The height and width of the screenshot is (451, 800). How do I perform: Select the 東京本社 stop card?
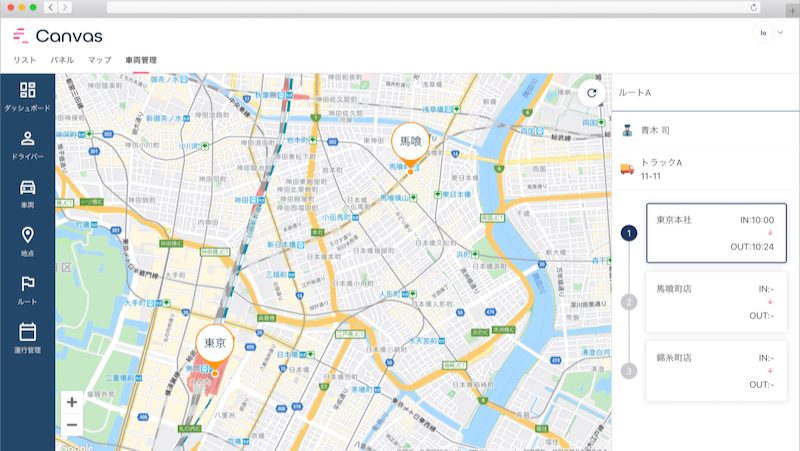coord(716,233)
